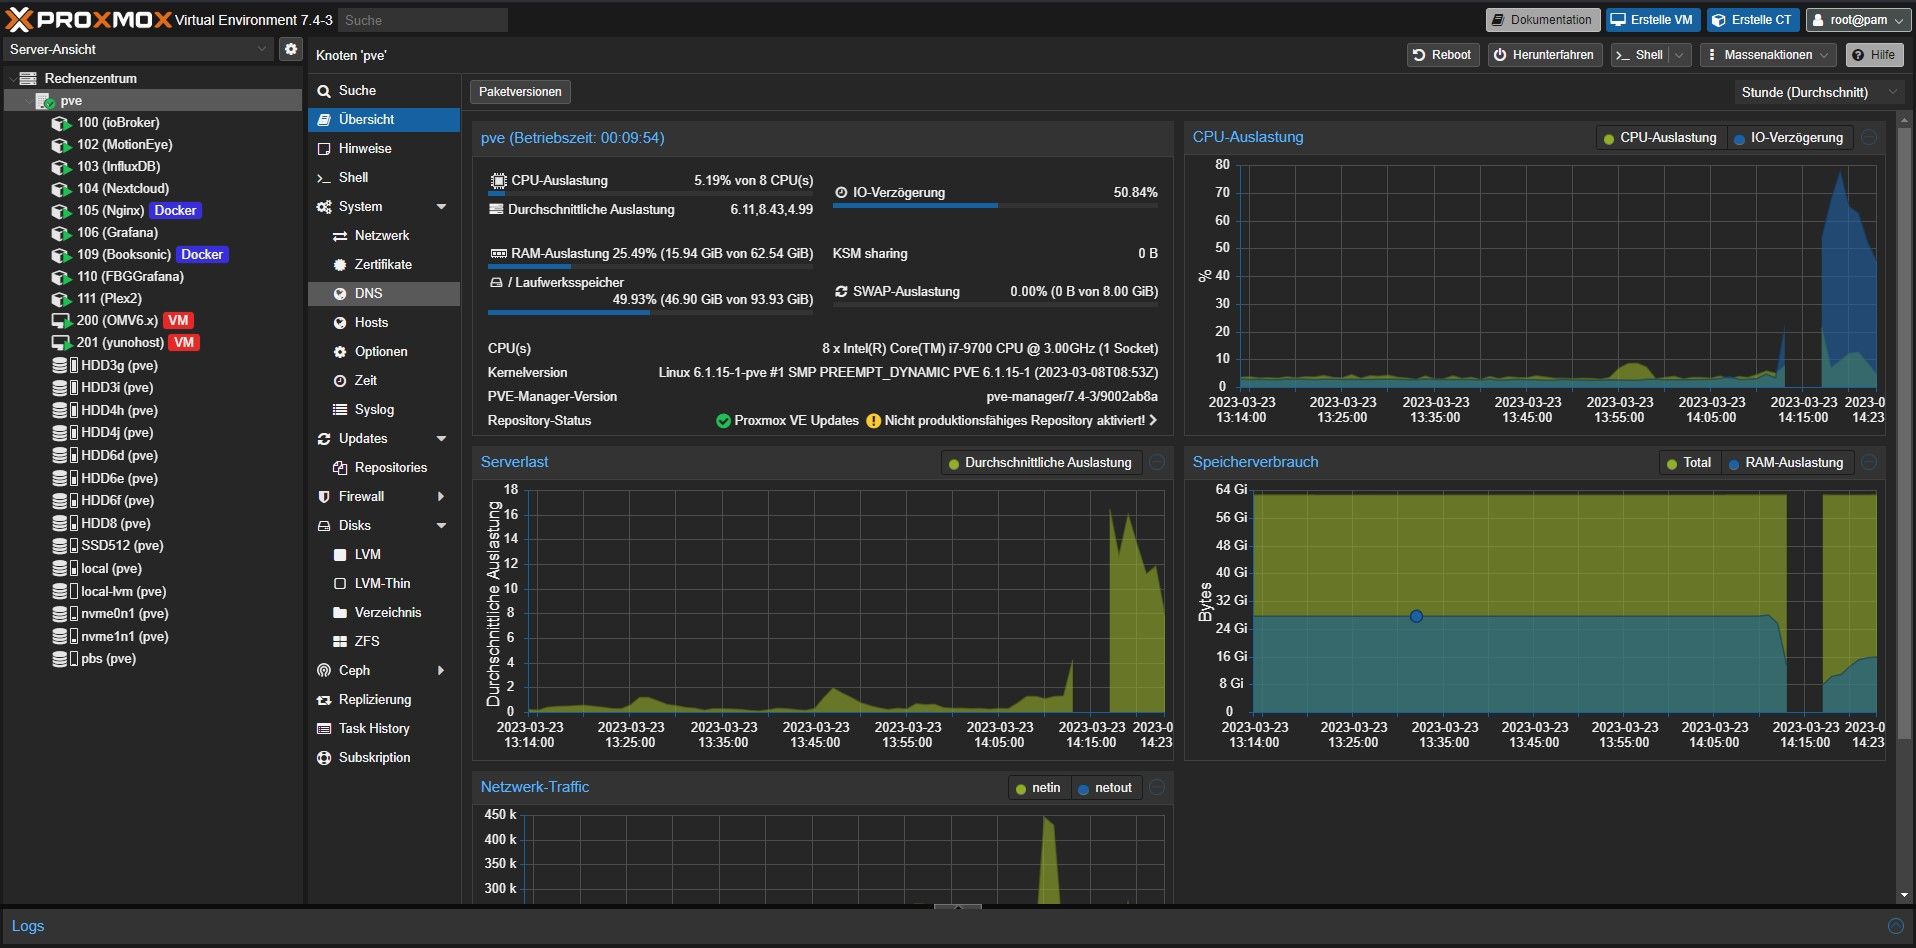Screen dimensions: 1916x948
Task: Open Verzeichnis folder icon
Action: [340, 613]
